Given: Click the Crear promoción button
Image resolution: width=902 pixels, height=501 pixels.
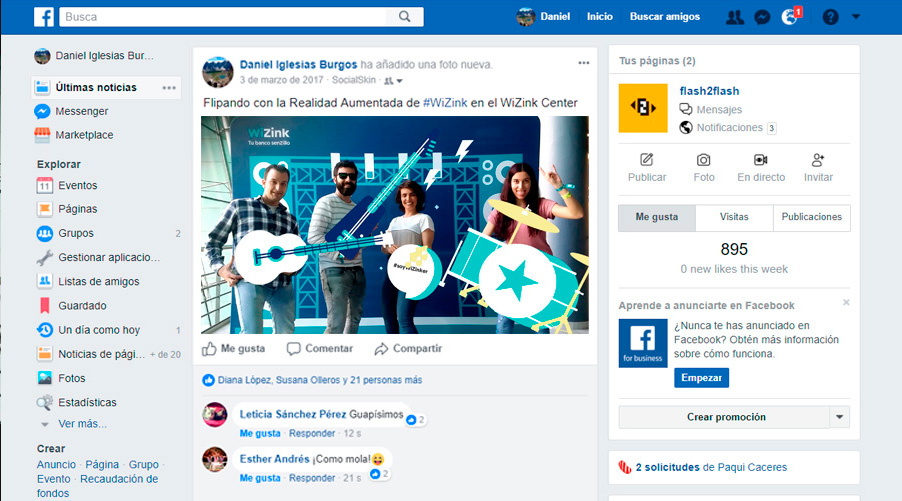Looking at the screenshot, I should click(724, 417).
